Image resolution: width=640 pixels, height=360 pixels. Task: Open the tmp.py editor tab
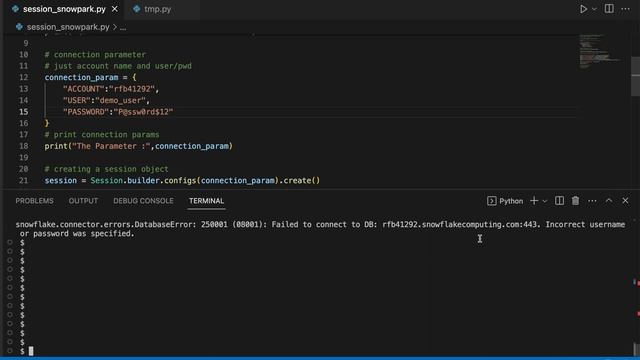tap(158, 9)
